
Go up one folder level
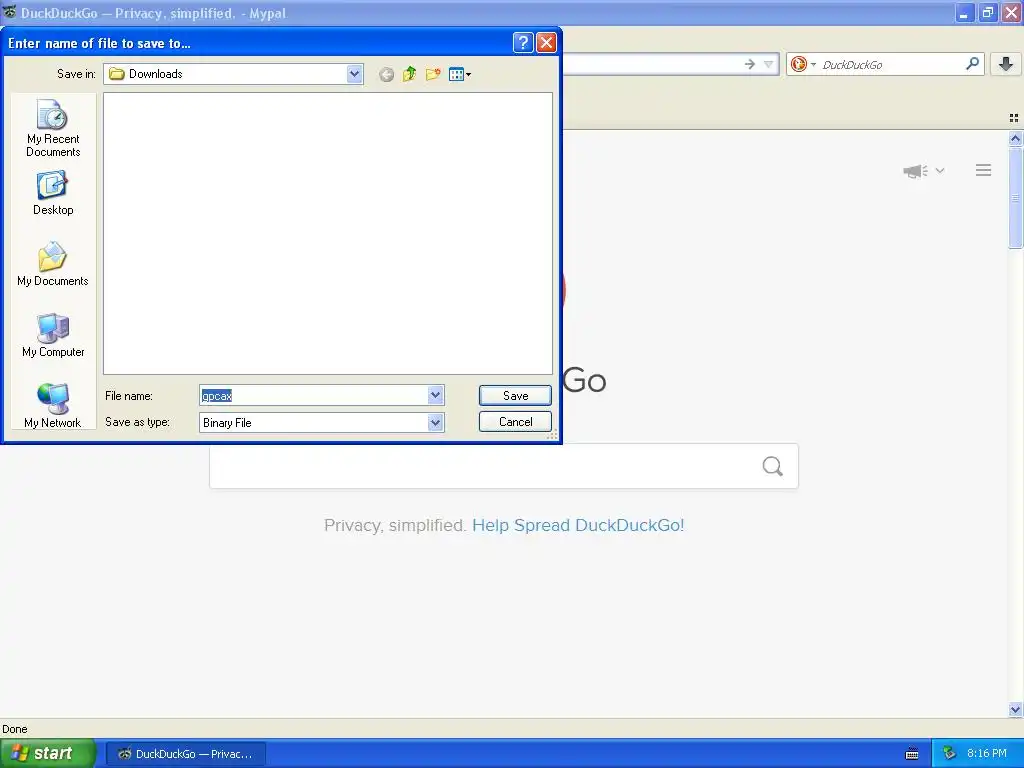coord(409,74)
